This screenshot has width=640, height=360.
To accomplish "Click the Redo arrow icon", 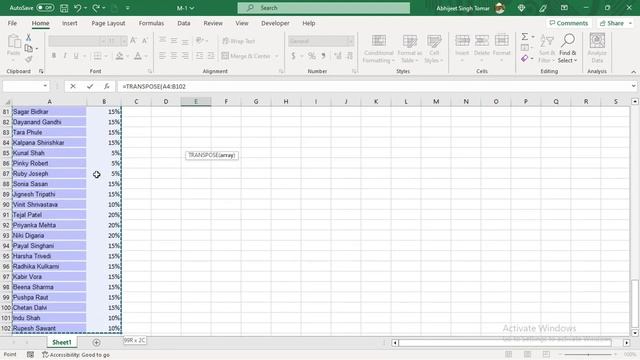I will pyautogui.click(x=96, y=8).
